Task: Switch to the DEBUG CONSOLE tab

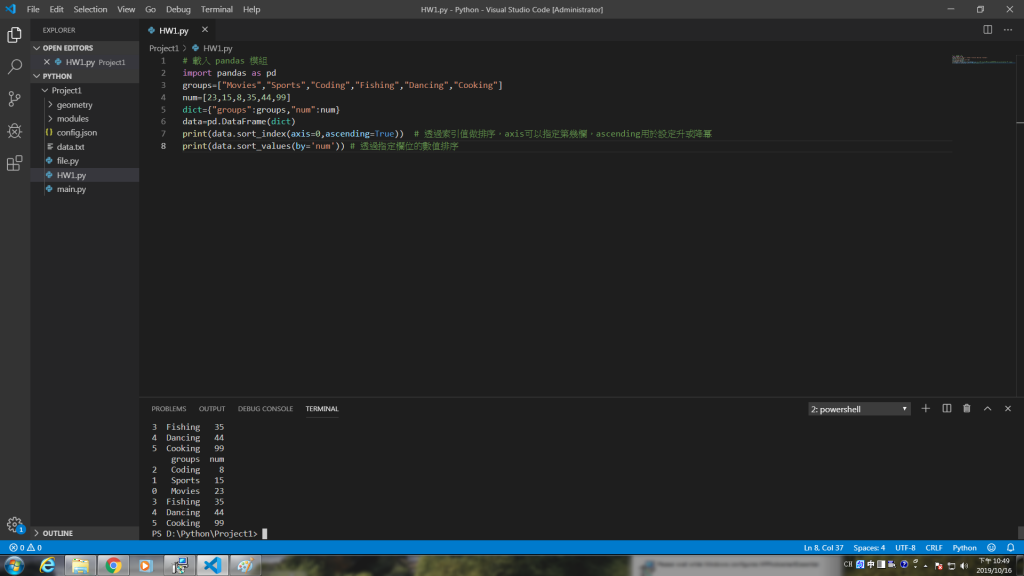Action: click(265, 409)
